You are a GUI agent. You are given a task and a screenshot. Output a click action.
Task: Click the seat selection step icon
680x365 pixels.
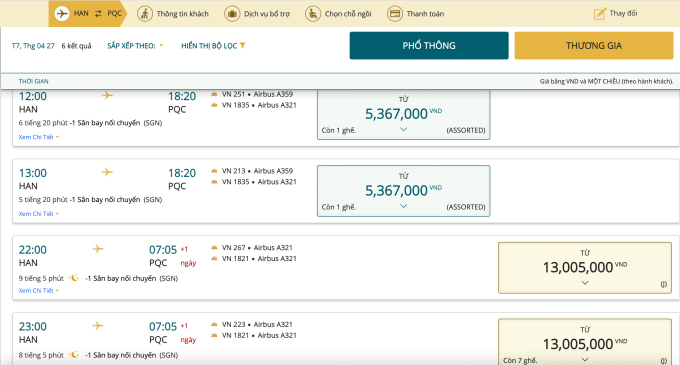click(313, 14)
